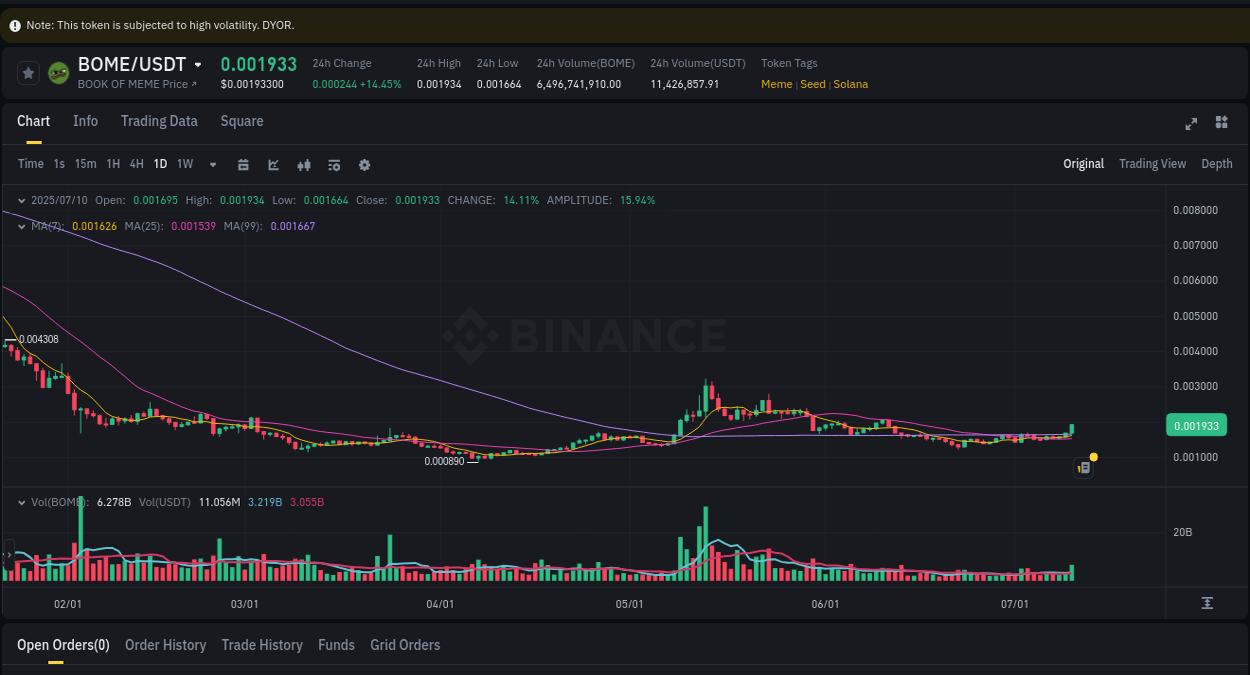Open the date range calendar icon

(243, 164)
